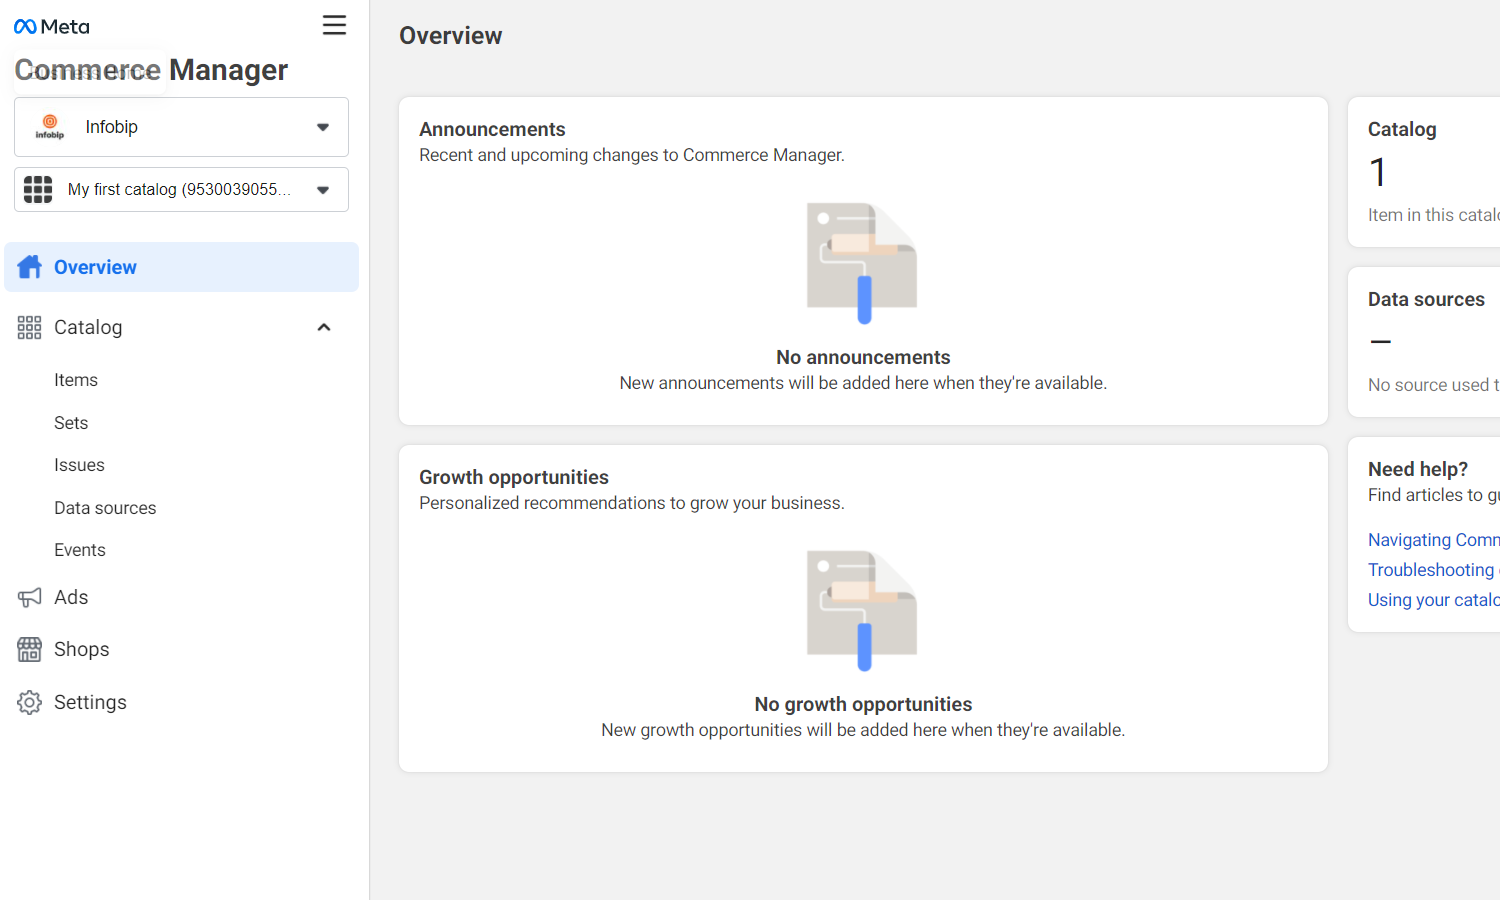Click the Overview home icon

30,267
